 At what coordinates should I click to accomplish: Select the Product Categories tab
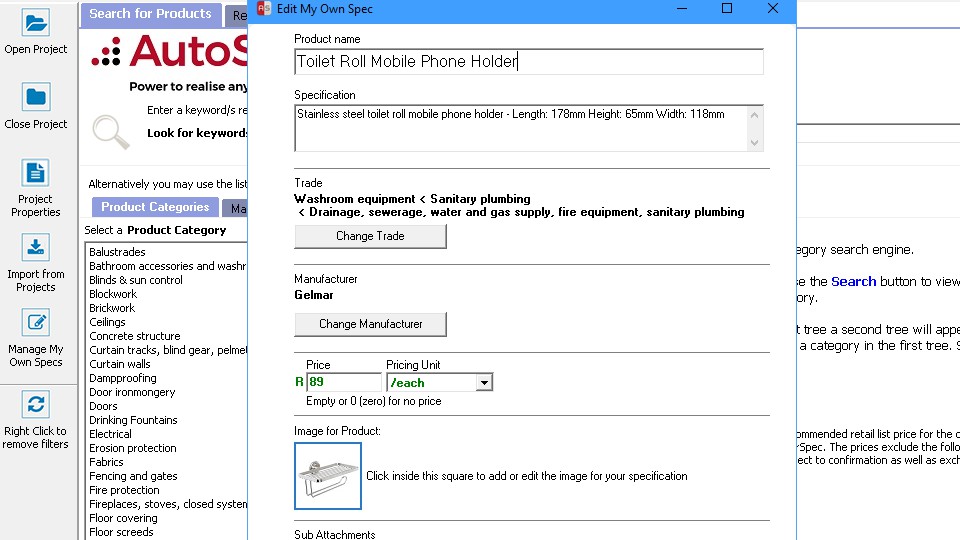155,207
